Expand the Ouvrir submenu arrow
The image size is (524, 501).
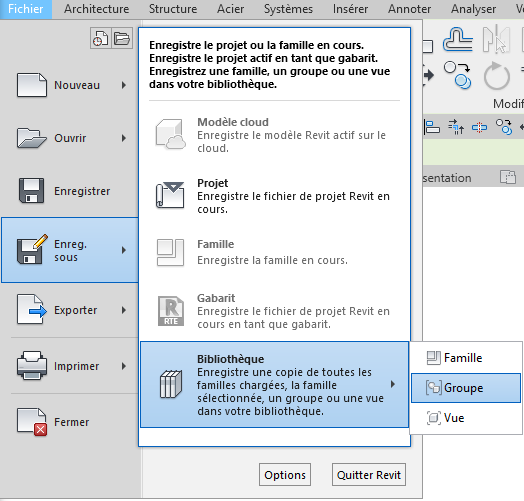[x=124, y=138]
